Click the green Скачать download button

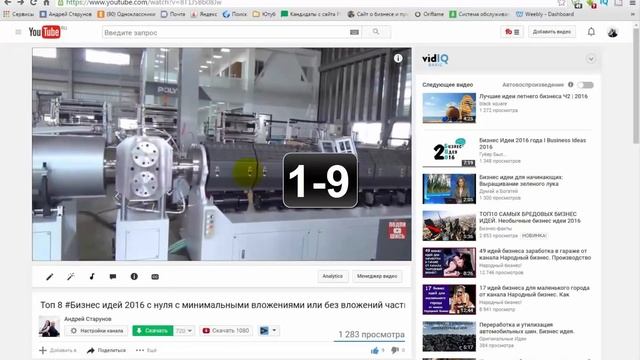(153, 331)
